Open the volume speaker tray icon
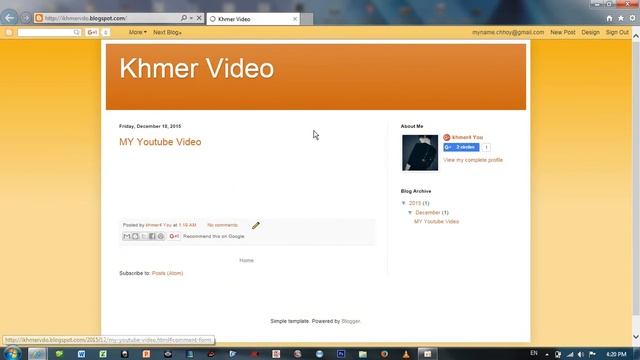This screenshot has height=360, width=640. pos(581,354)
